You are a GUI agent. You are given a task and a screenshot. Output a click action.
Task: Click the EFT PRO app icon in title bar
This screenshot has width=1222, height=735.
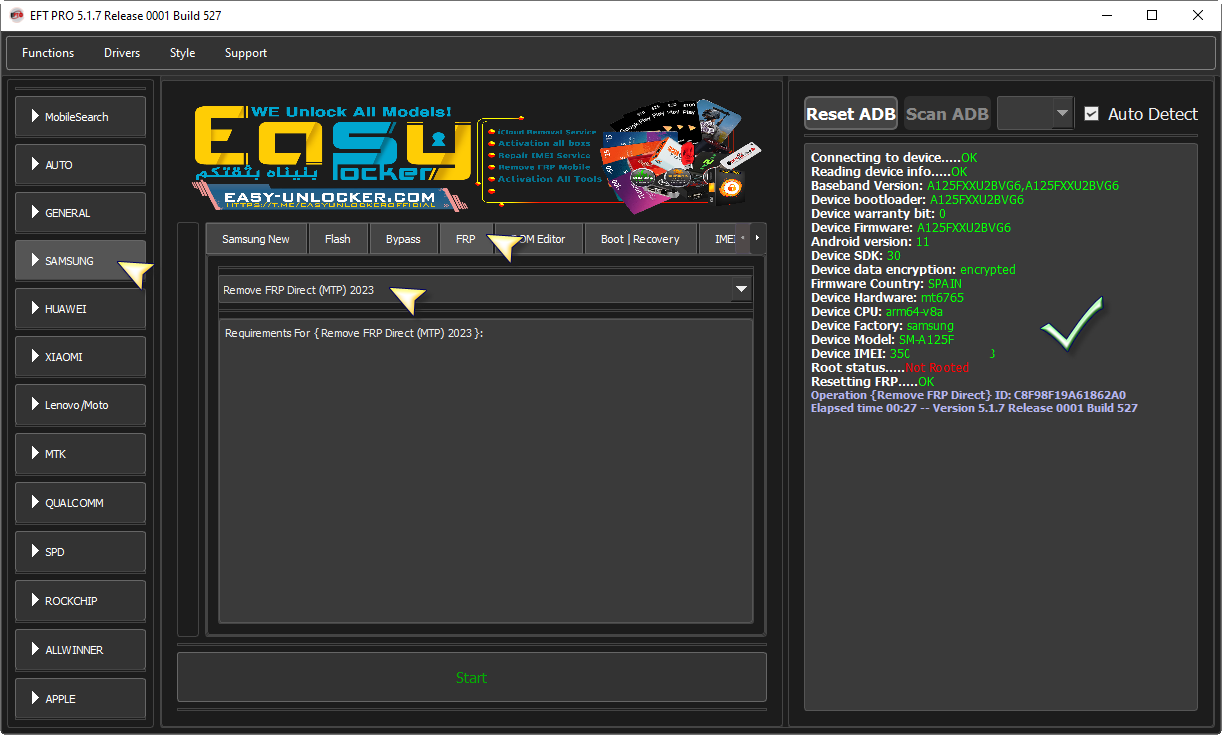(x=17, y=16)
